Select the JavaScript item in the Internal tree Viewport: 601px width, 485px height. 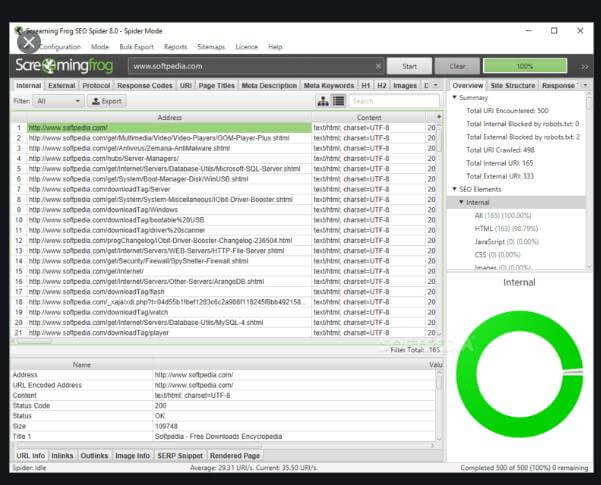(x=506, y=242)
